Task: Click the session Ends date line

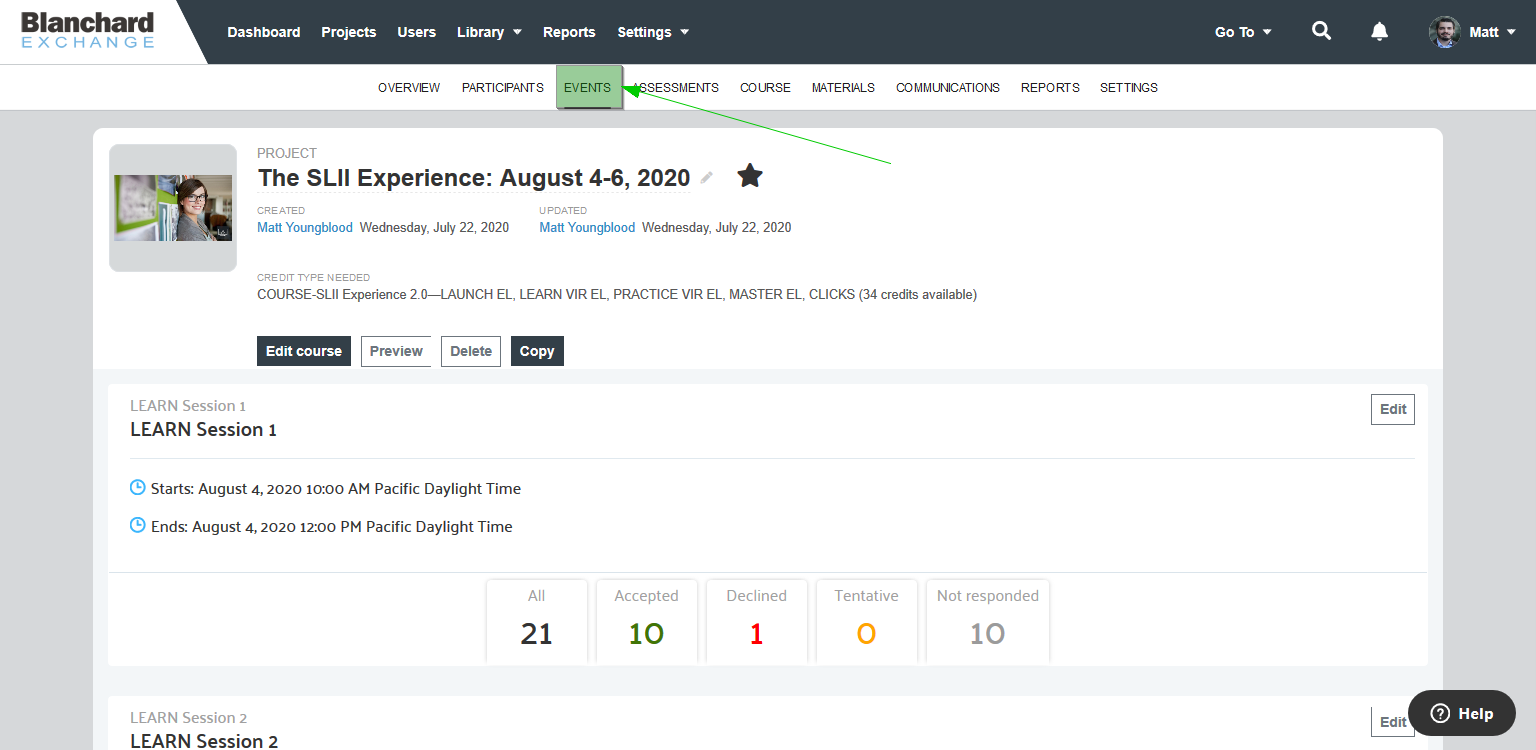Action: point(332,527)
